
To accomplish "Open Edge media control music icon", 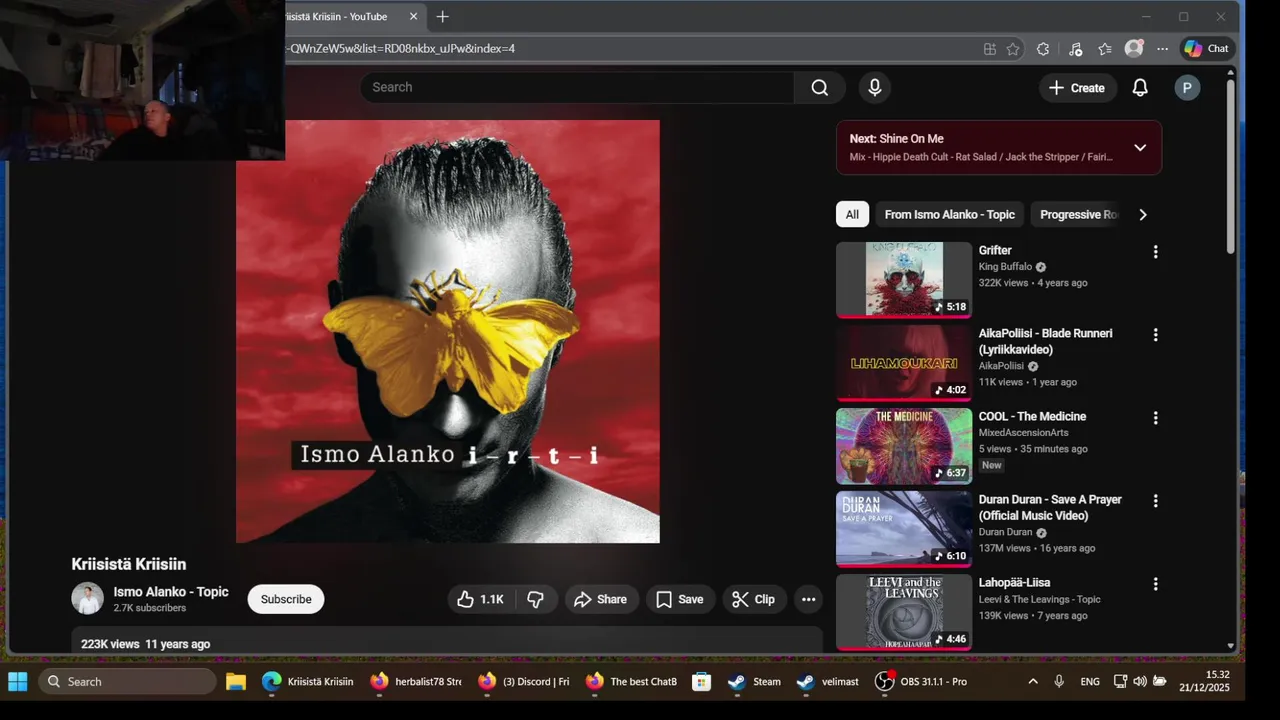I will point(1075,48).
